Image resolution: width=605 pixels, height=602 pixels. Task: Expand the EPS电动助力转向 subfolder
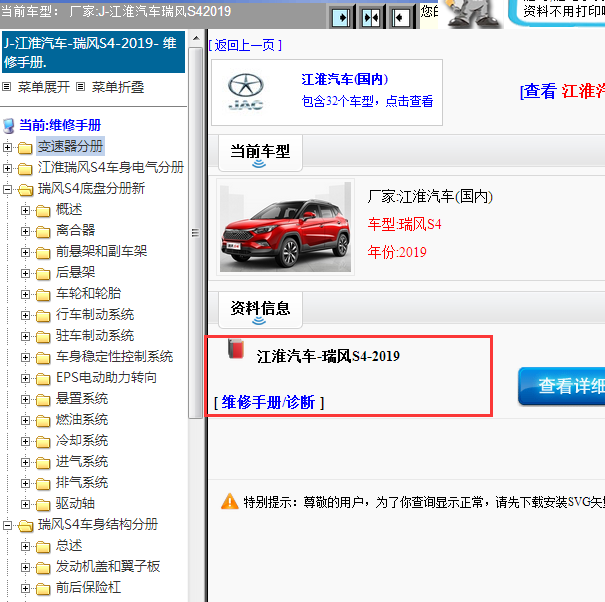[x=25, y=378]
